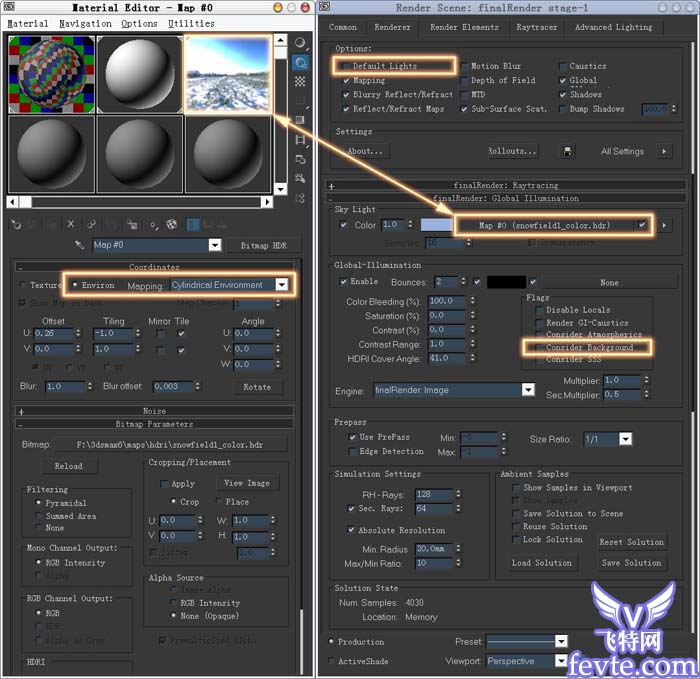Open the Cylindrical Environment mapping dropdown

[281, 285]
